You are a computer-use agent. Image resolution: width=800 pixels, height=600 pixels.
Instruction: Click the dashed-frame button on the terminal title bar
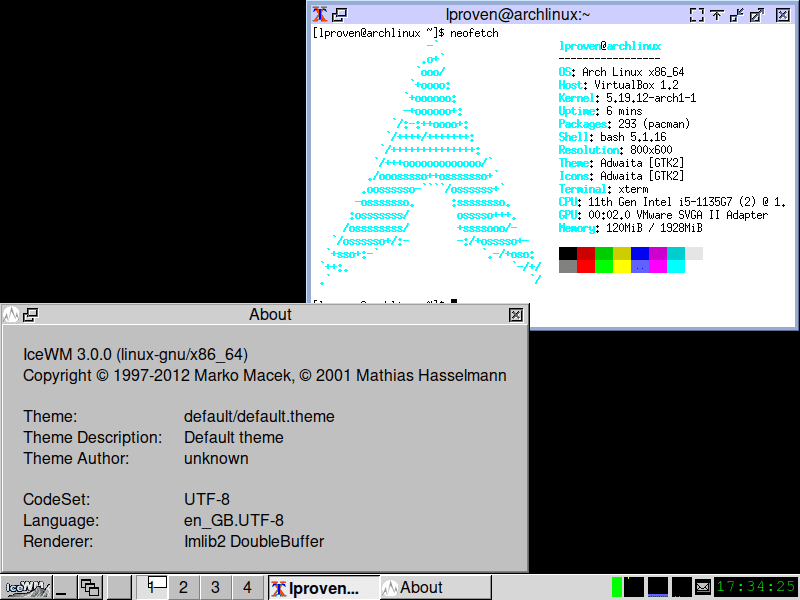696,15
